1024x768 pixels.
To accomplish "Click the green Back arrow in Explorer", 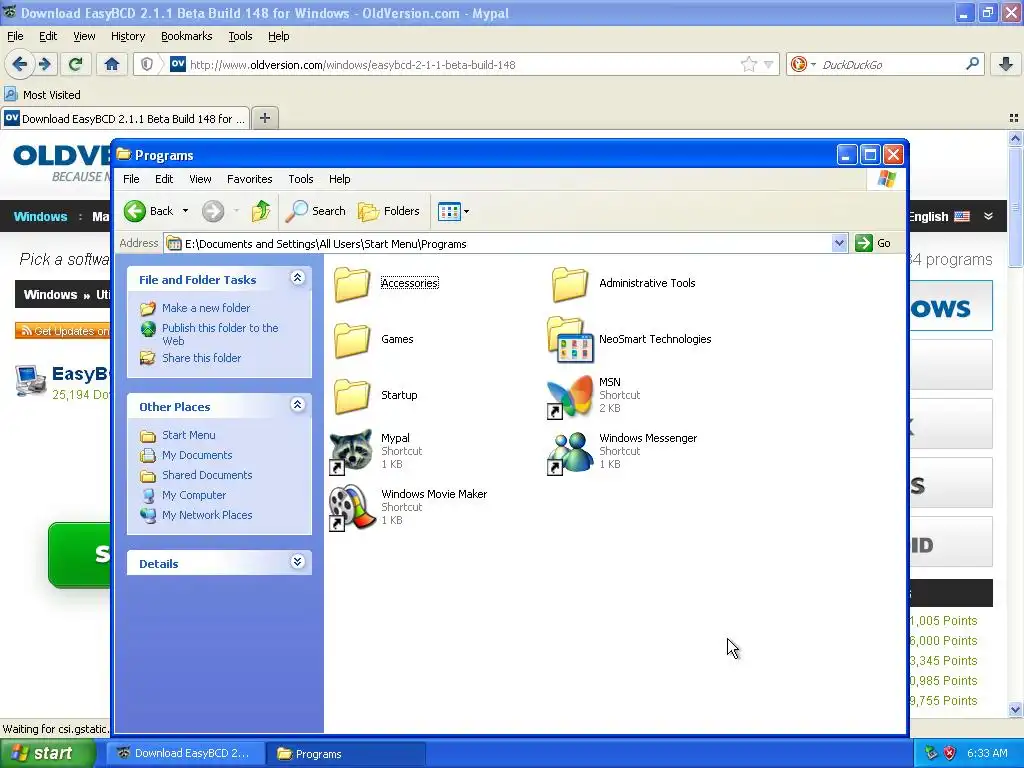I will coord(135,211).
